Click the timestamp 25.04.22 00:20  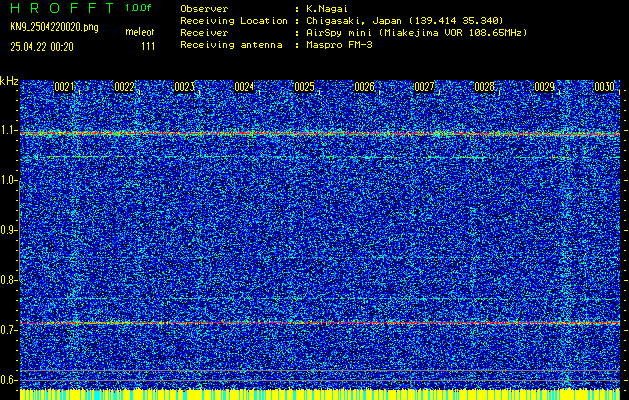point(42,47)
